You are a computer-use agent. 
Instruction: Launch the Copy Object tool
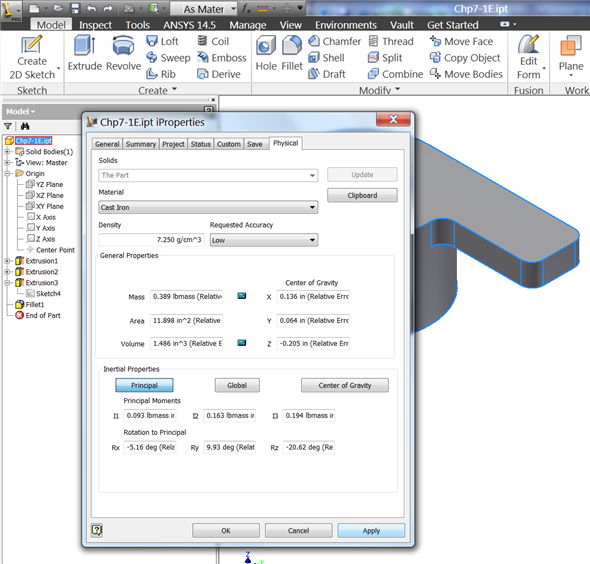[x=465, y=58]
